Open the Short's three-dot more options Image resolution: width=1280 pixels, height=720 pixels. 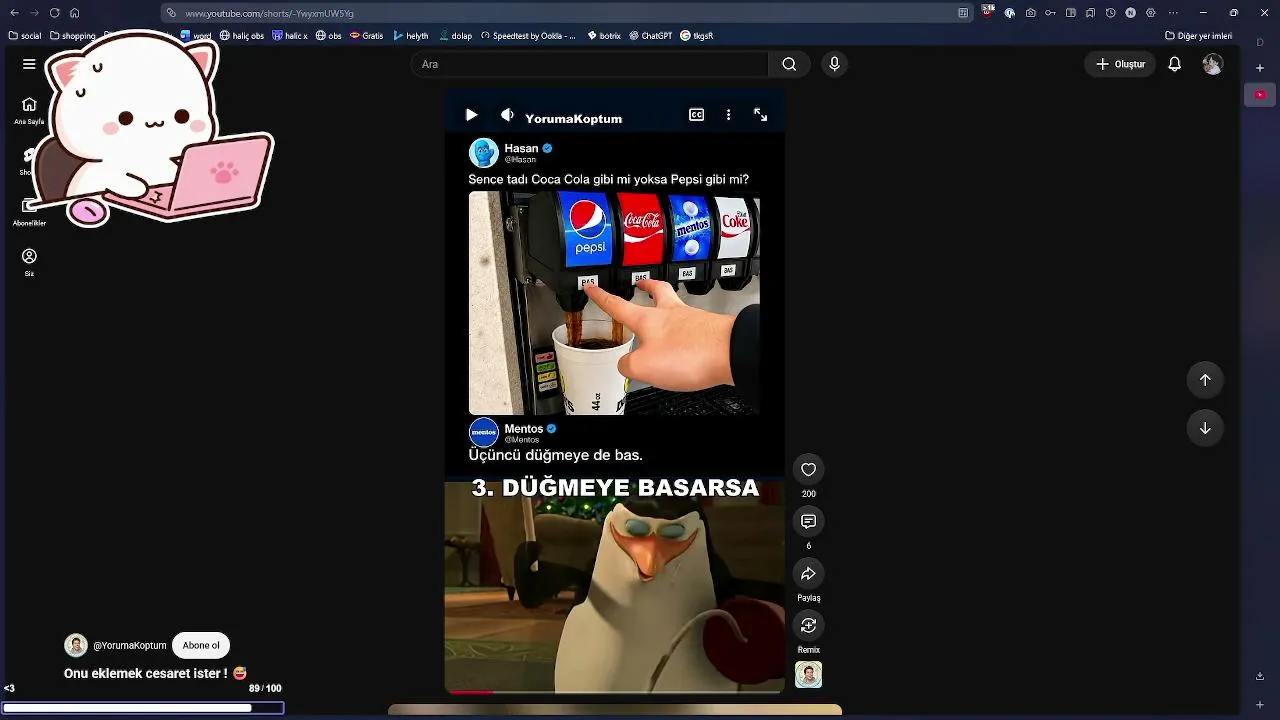[728, 115]
